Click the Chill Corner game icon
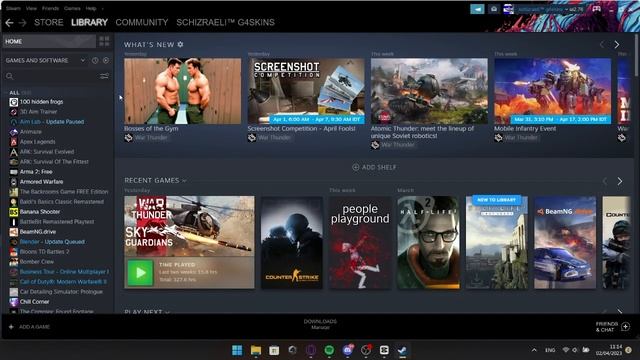640x360 pixels. (13, 302)
